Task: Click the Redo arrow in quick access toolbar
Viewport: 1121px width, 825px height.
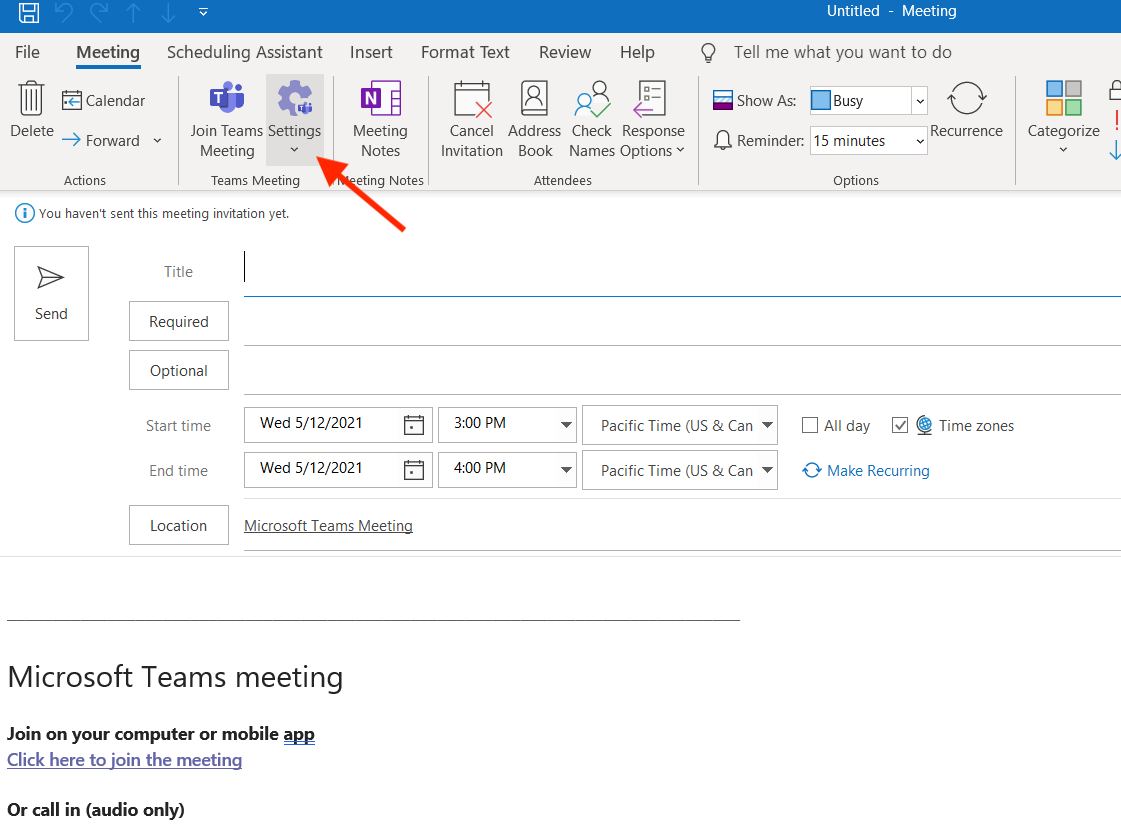Action: click(99, 11)
